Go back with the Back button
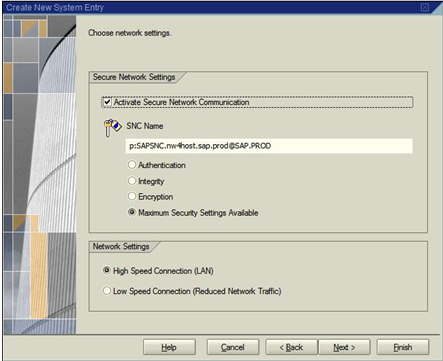443x361 pixels. (291, 347)
